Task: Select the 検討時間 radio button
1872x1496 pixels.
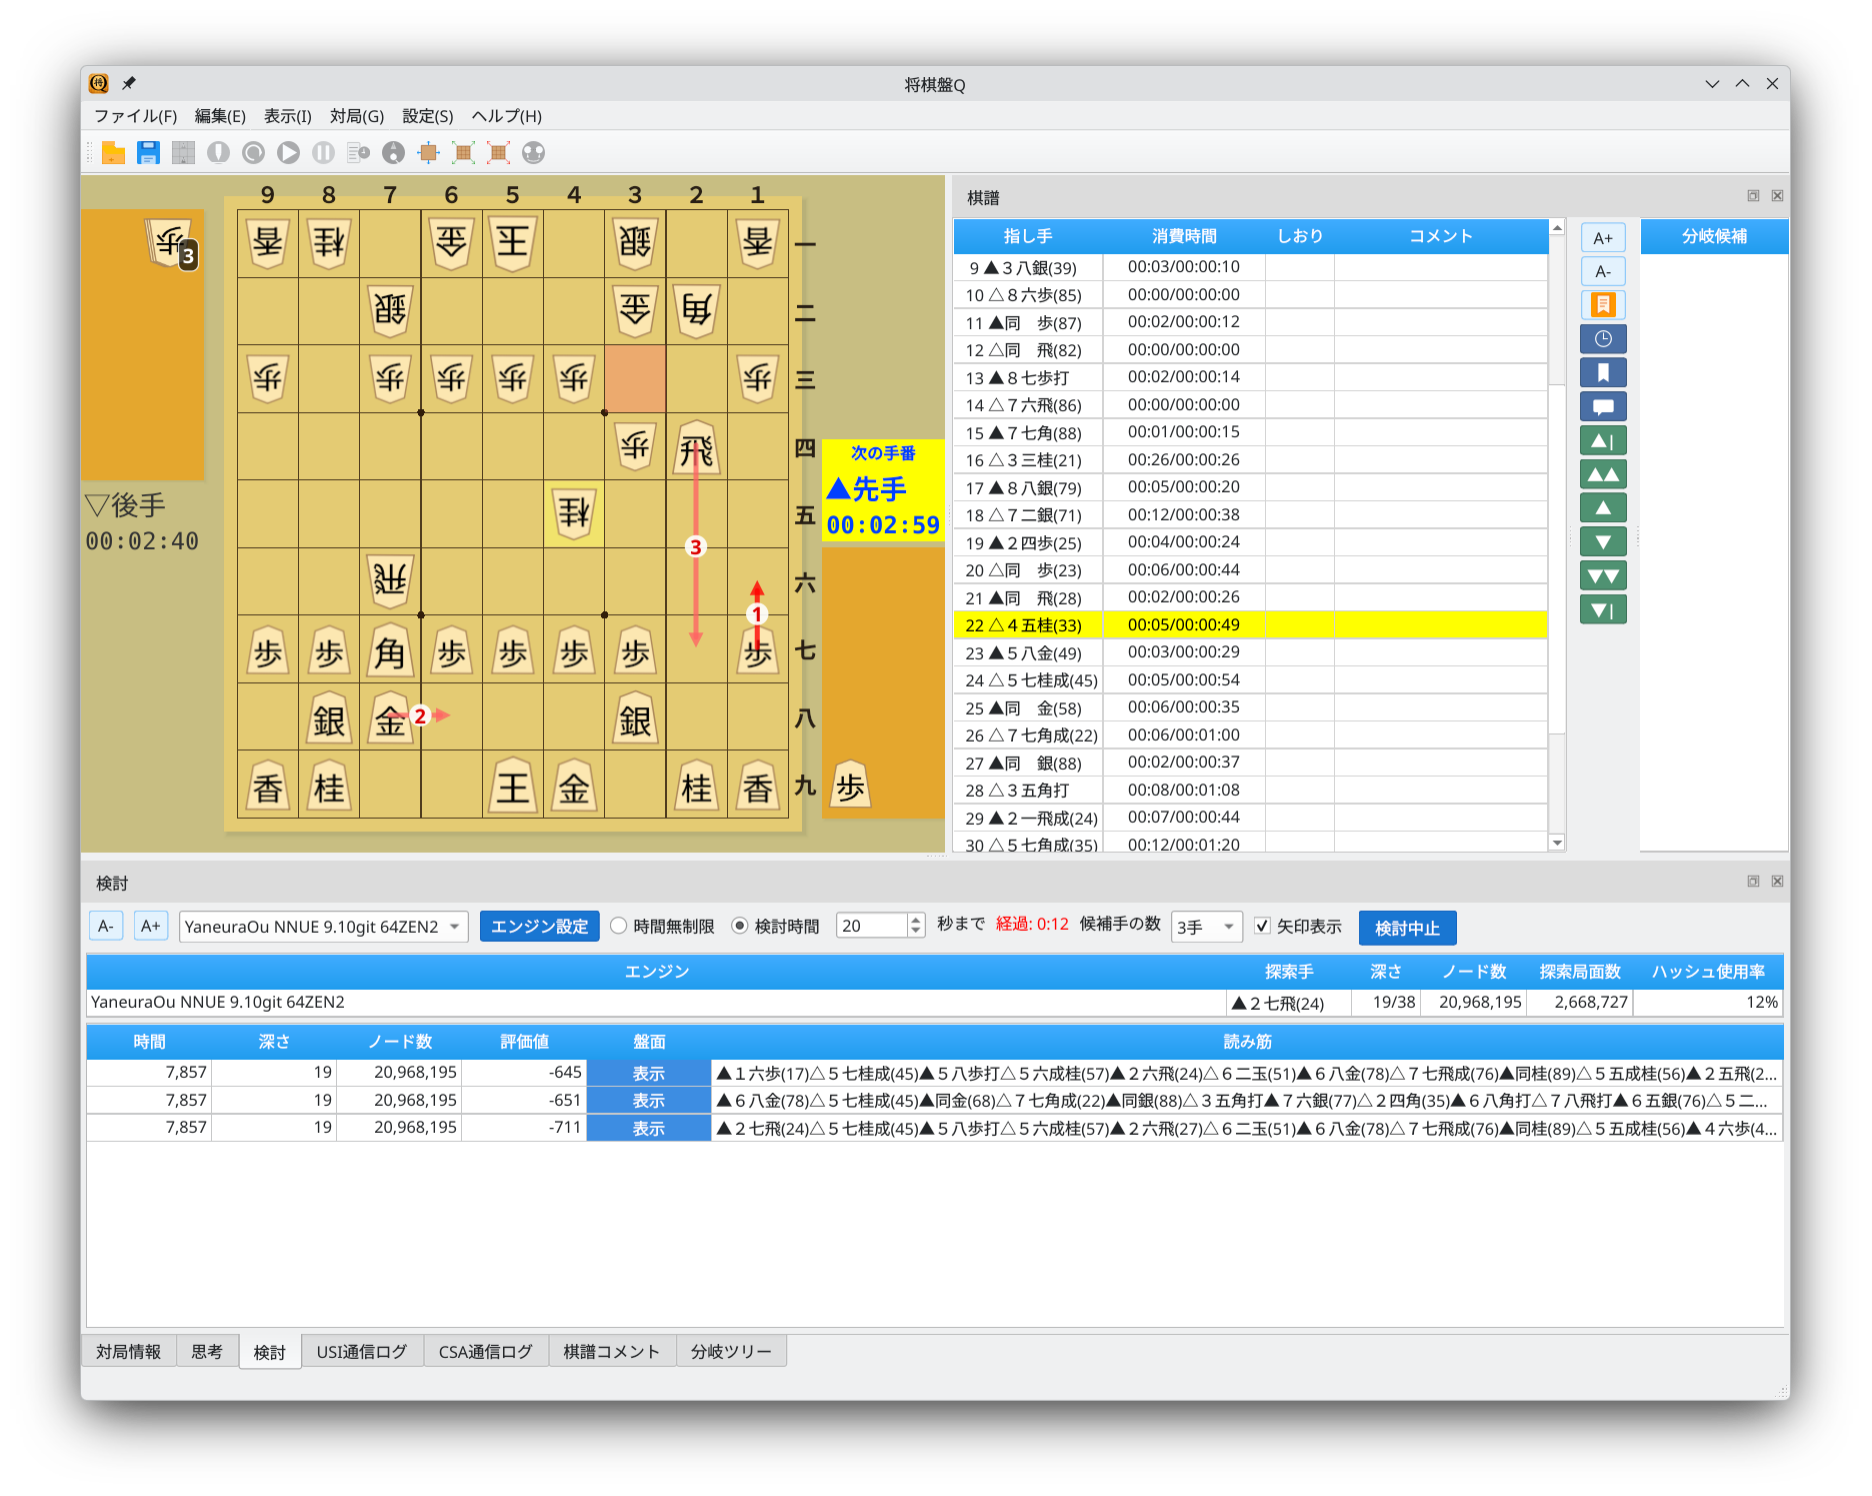Action: (740, 926)
